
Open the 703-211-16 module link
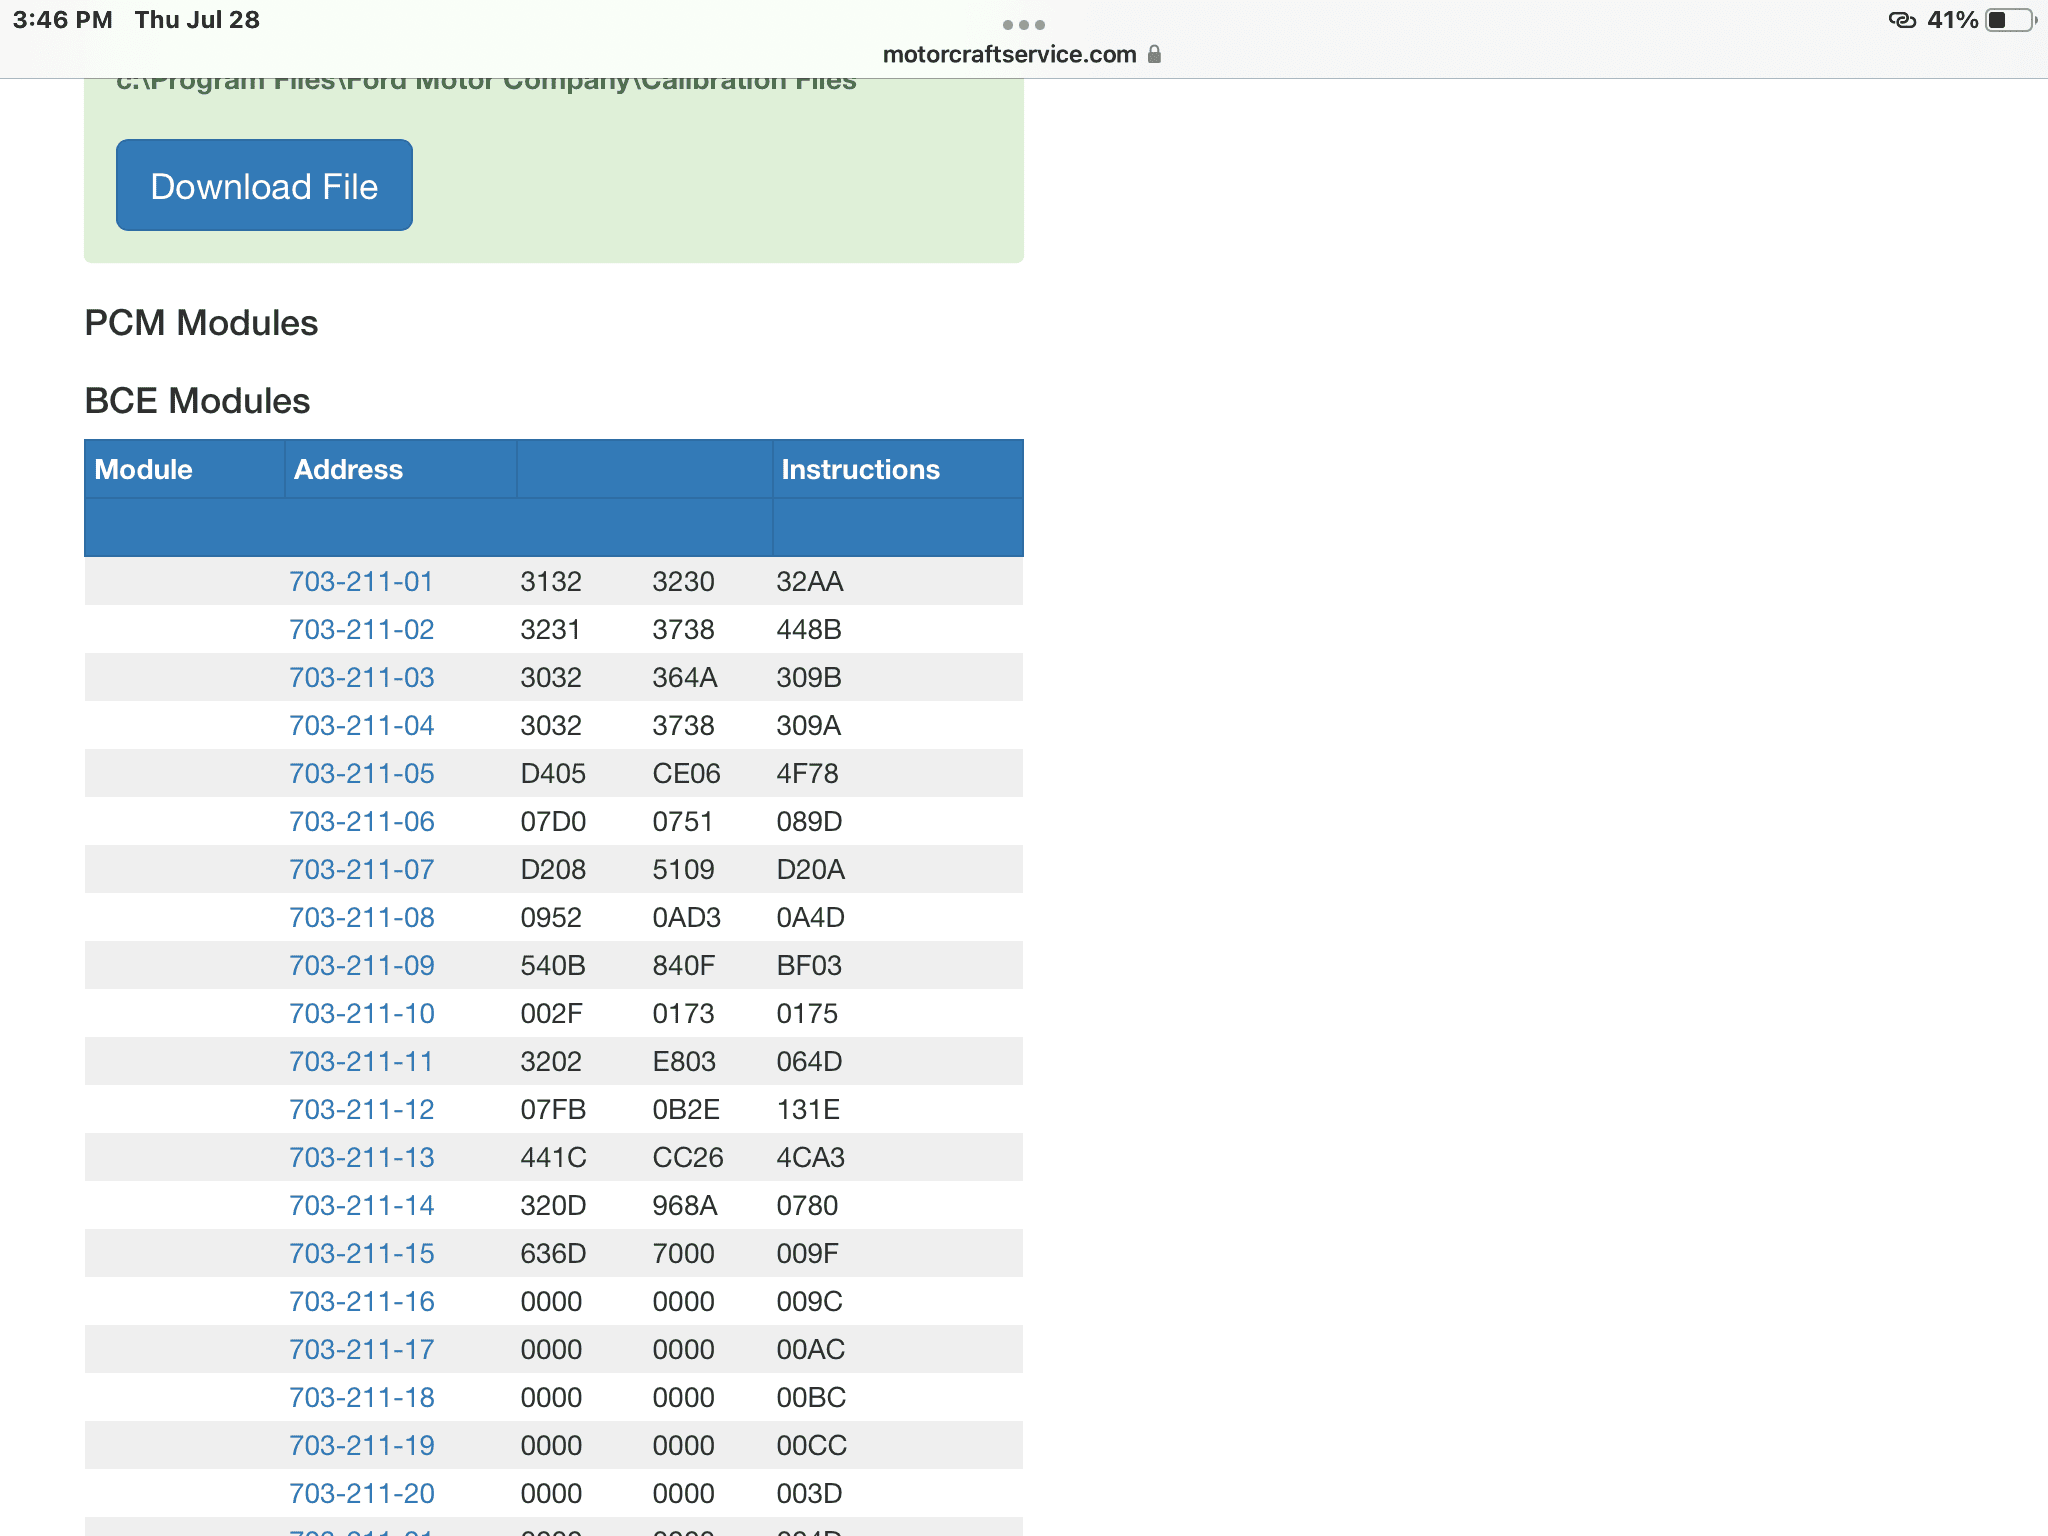361,1301
